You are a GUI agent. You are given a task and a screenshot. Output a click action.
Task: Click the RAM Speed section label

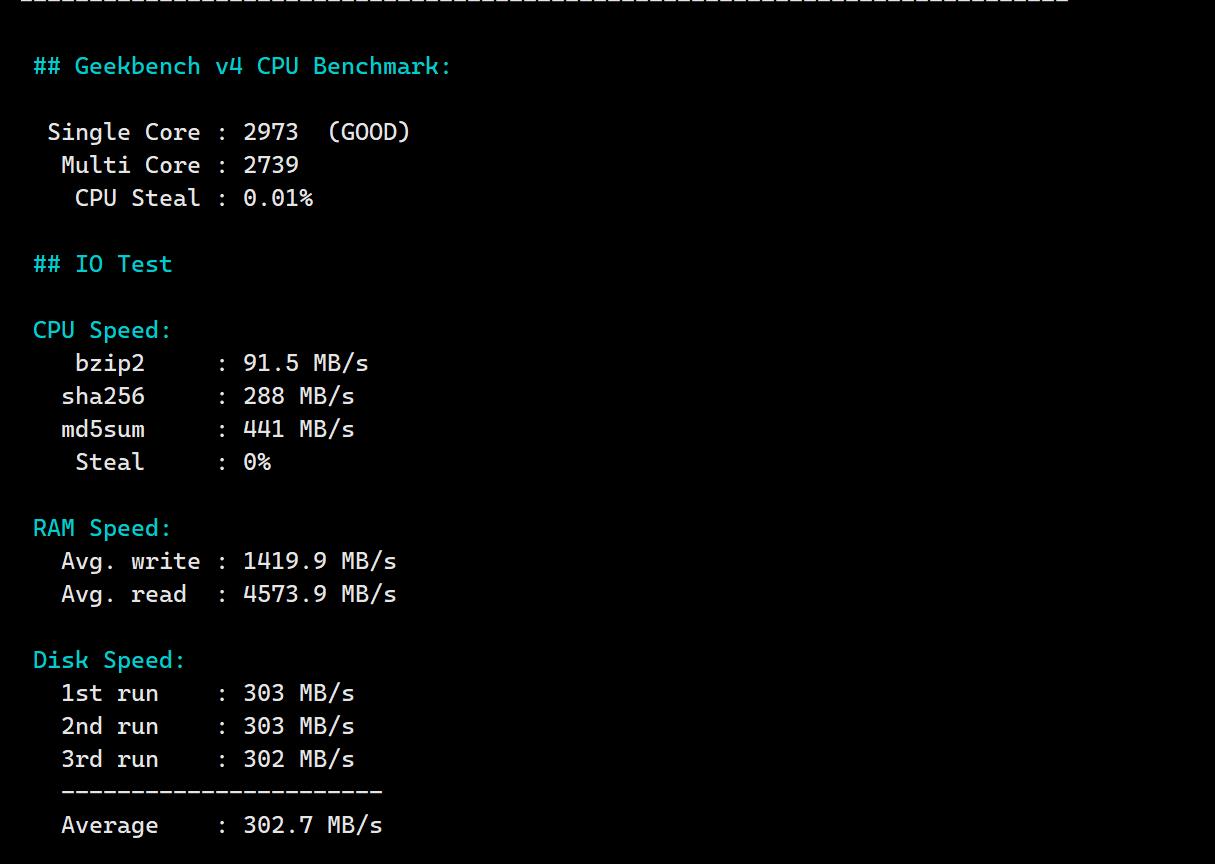[x=102, y=528]
